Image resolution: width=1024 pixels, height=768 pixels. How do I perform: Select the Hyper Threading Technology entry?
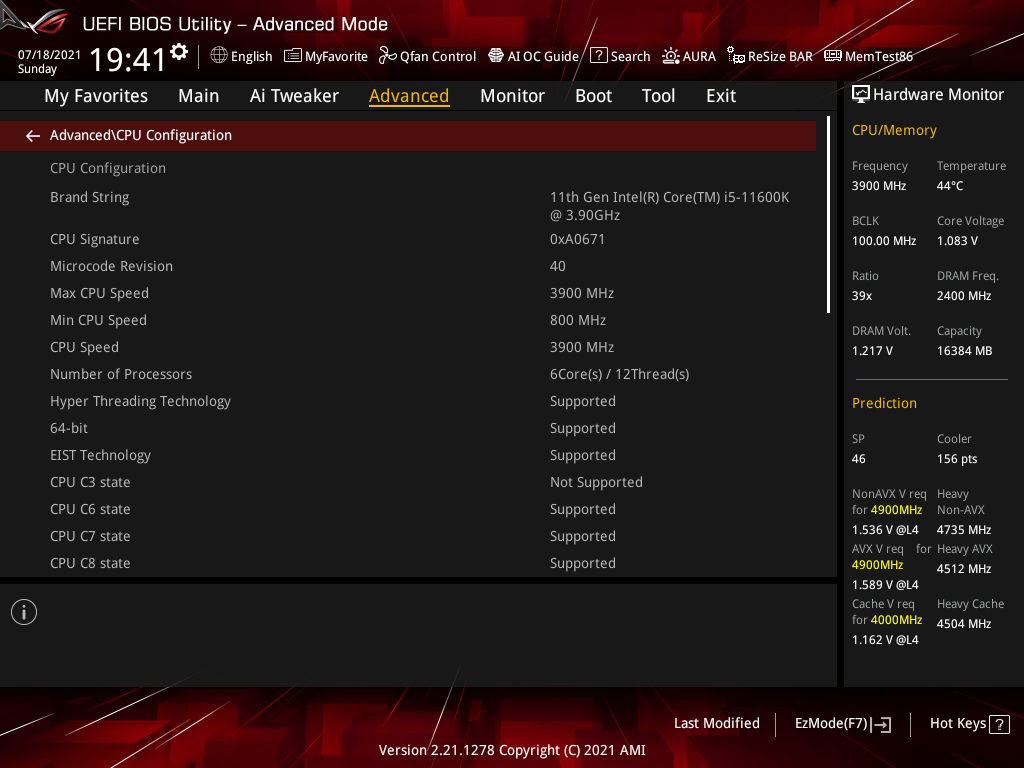click(140, 400)
